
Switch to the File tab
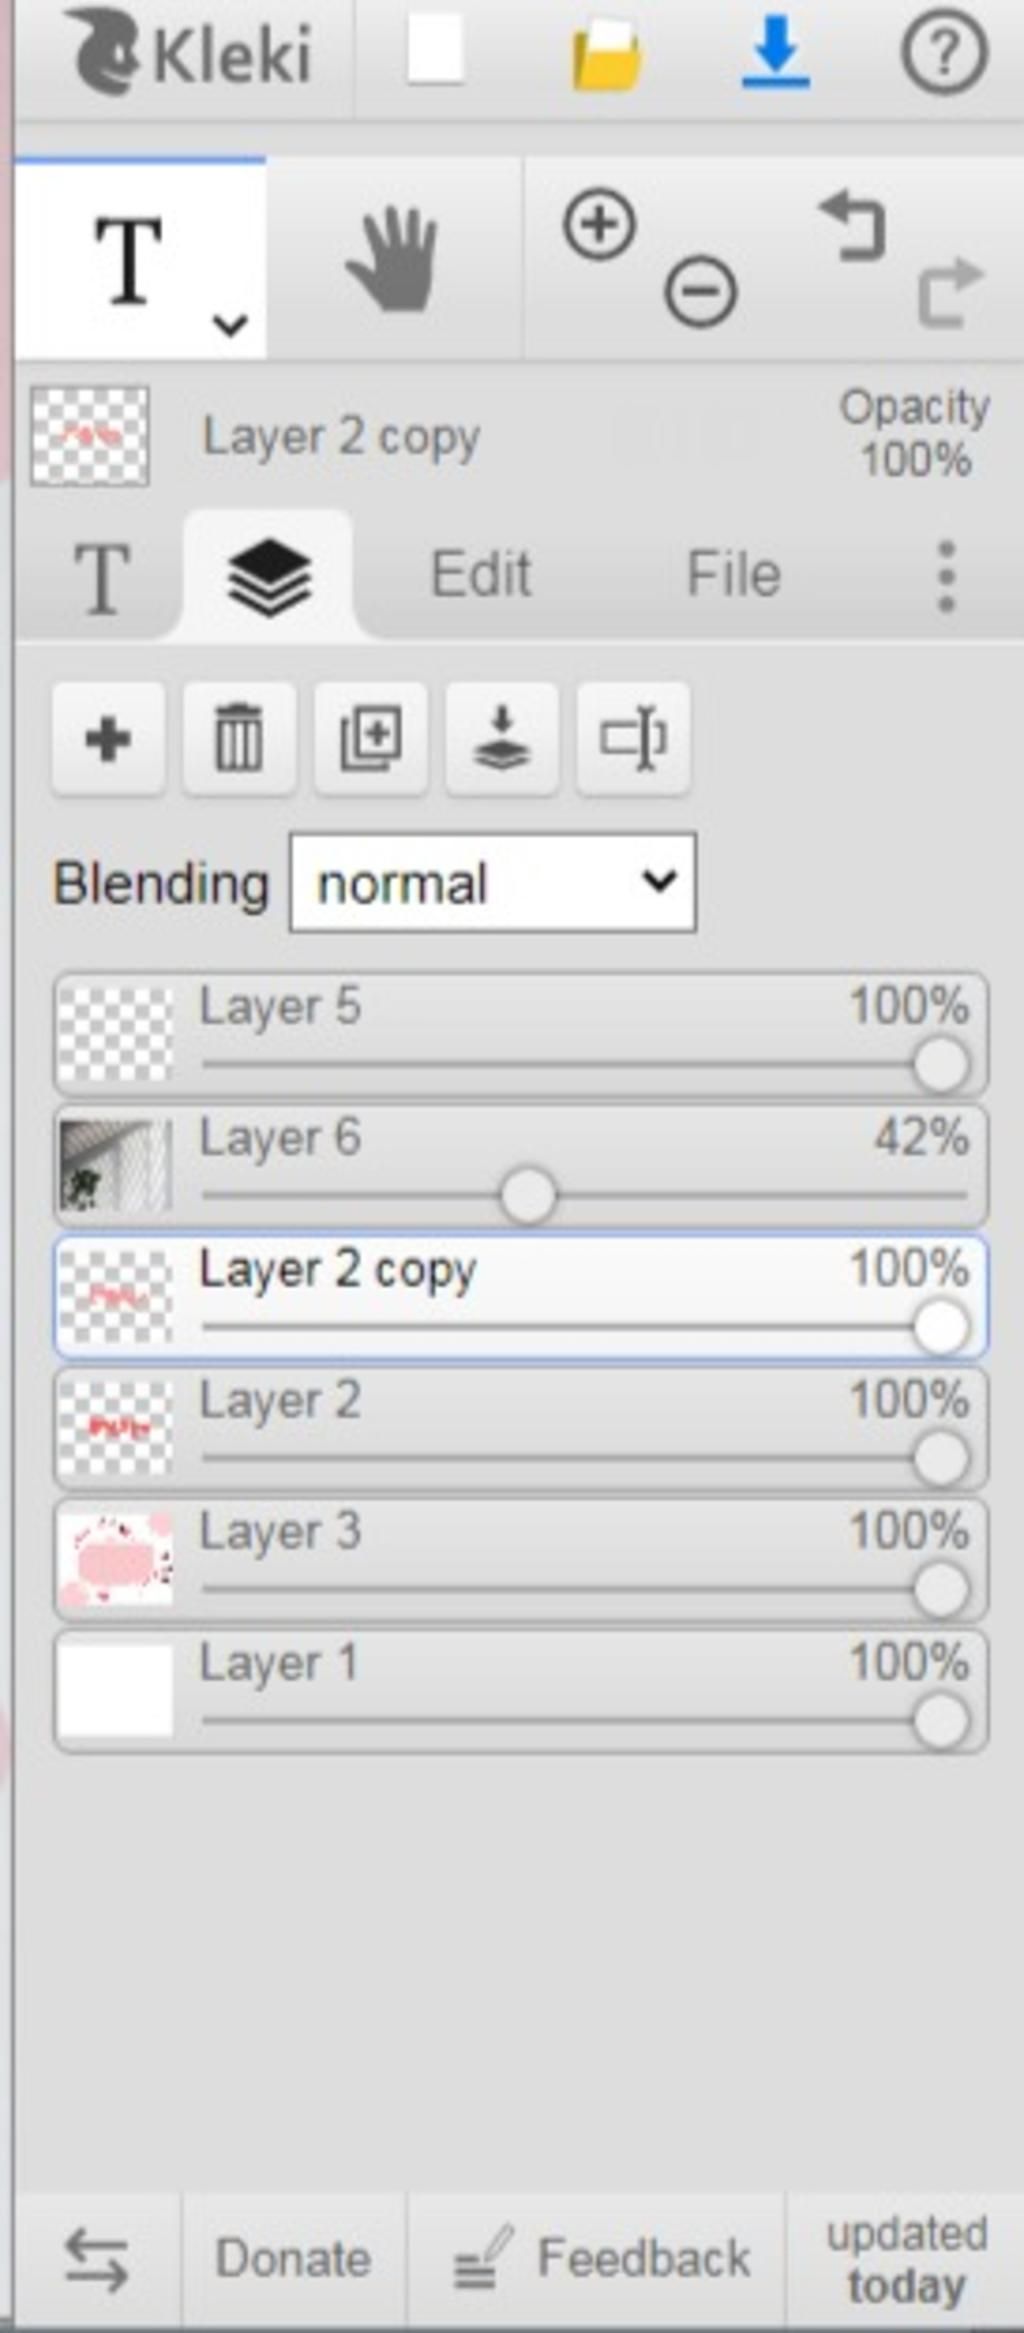[x=733, y=575]
